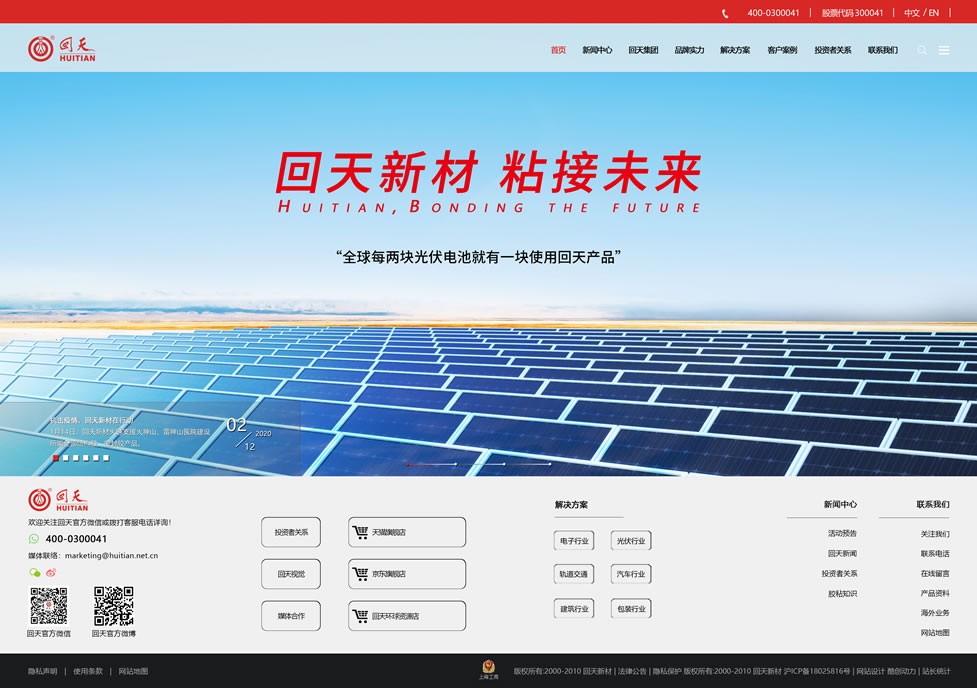Click the cart icon in the third store button

point(360,616)
